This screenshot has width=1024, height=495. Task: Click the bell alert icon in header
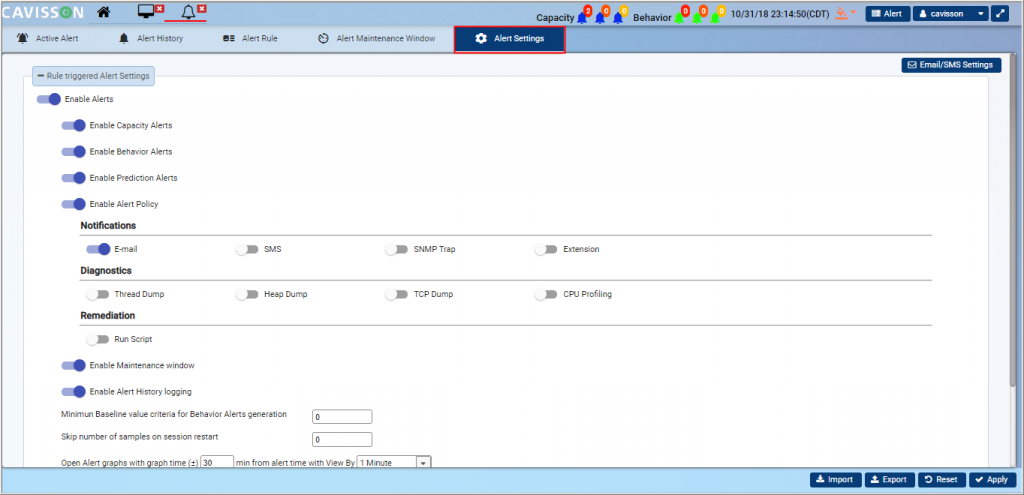(188, 12)
